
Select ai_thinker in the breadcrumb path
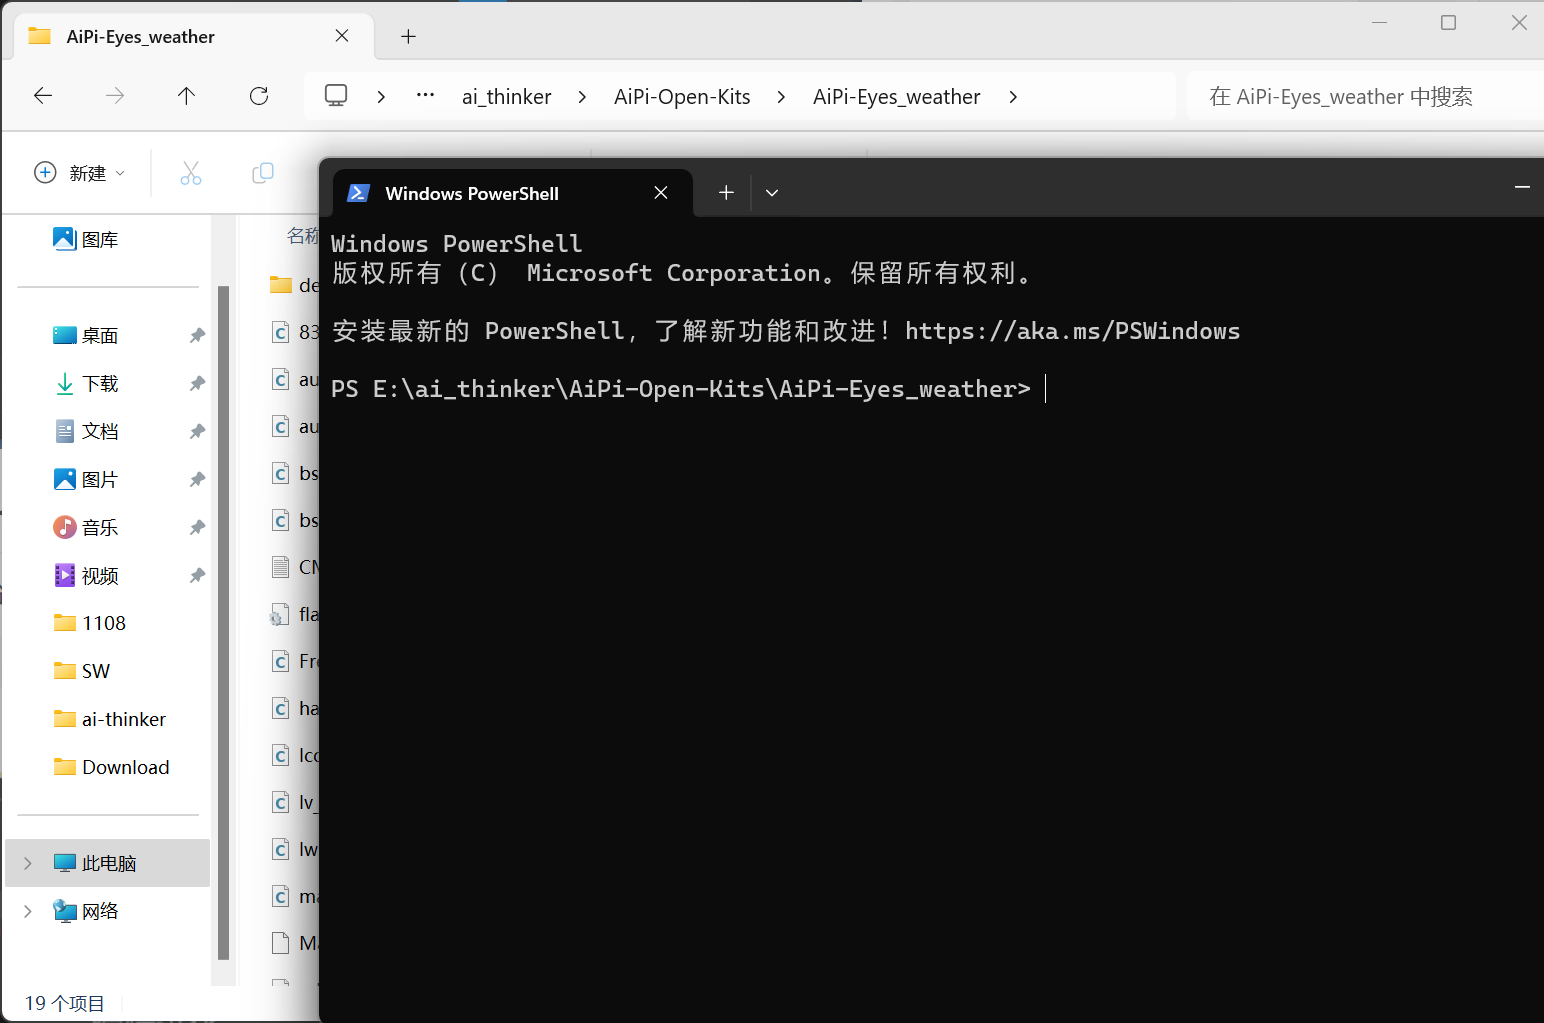pos(506,97)
